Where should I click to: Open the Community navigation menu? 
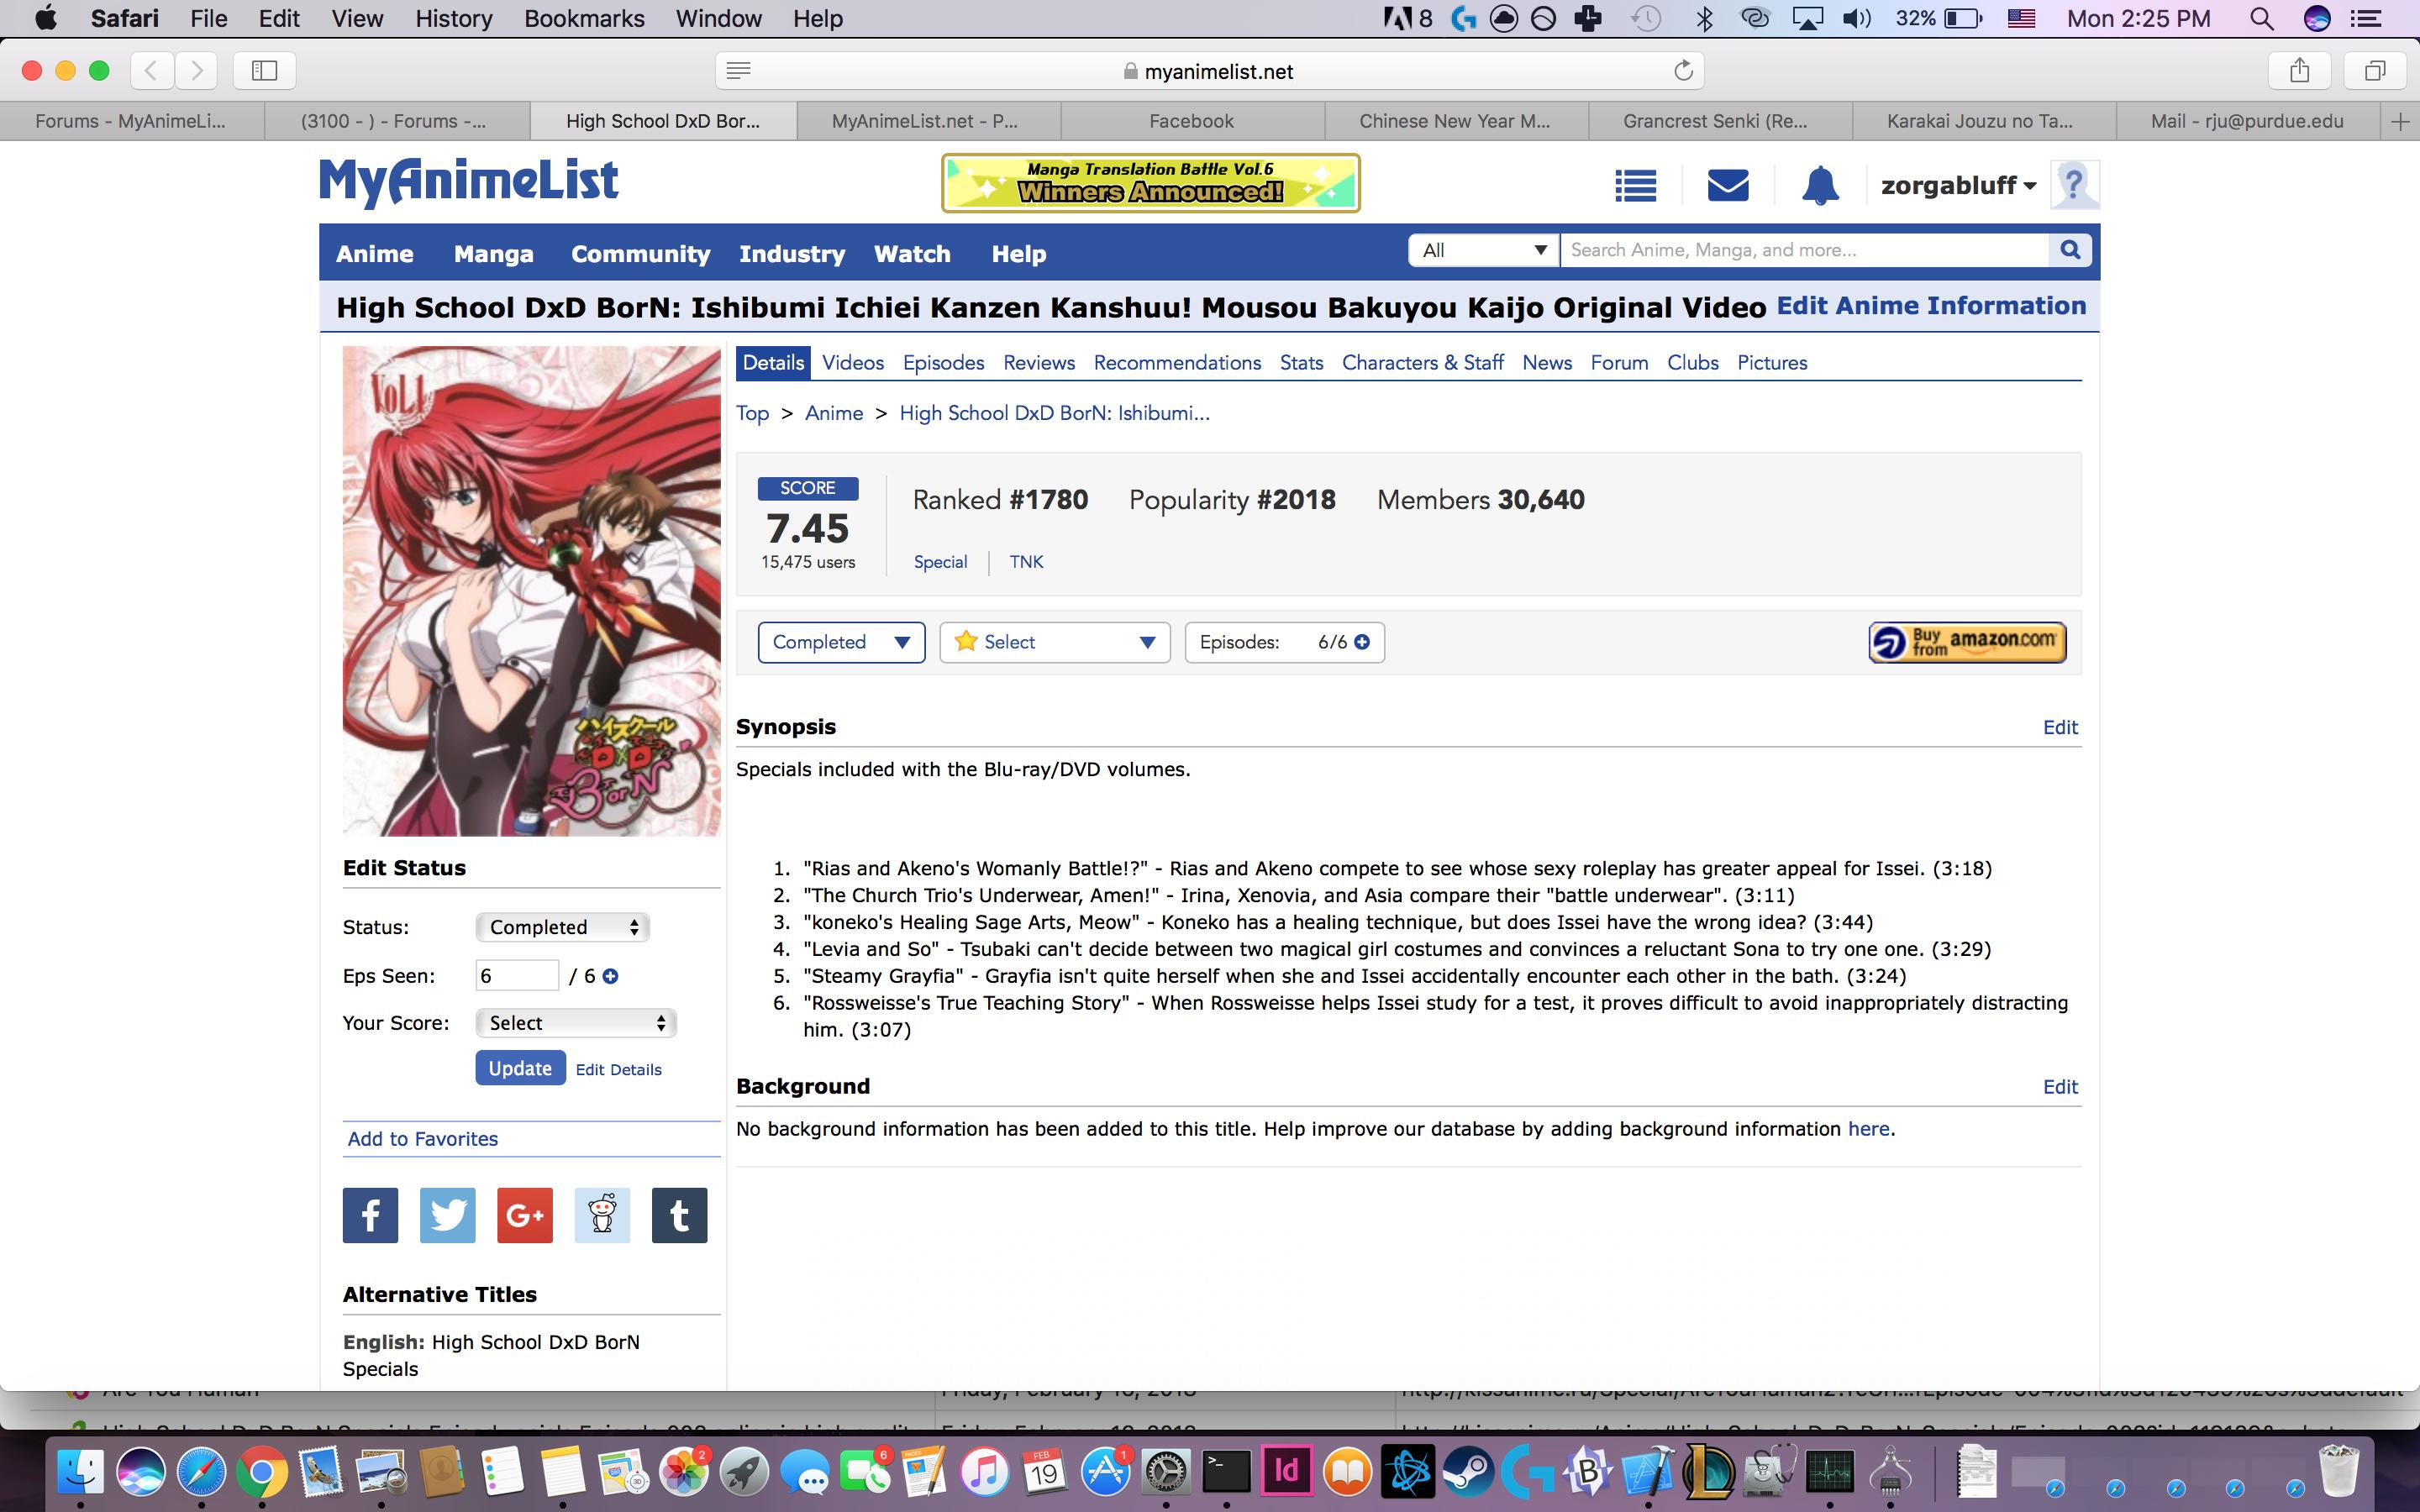640,254
